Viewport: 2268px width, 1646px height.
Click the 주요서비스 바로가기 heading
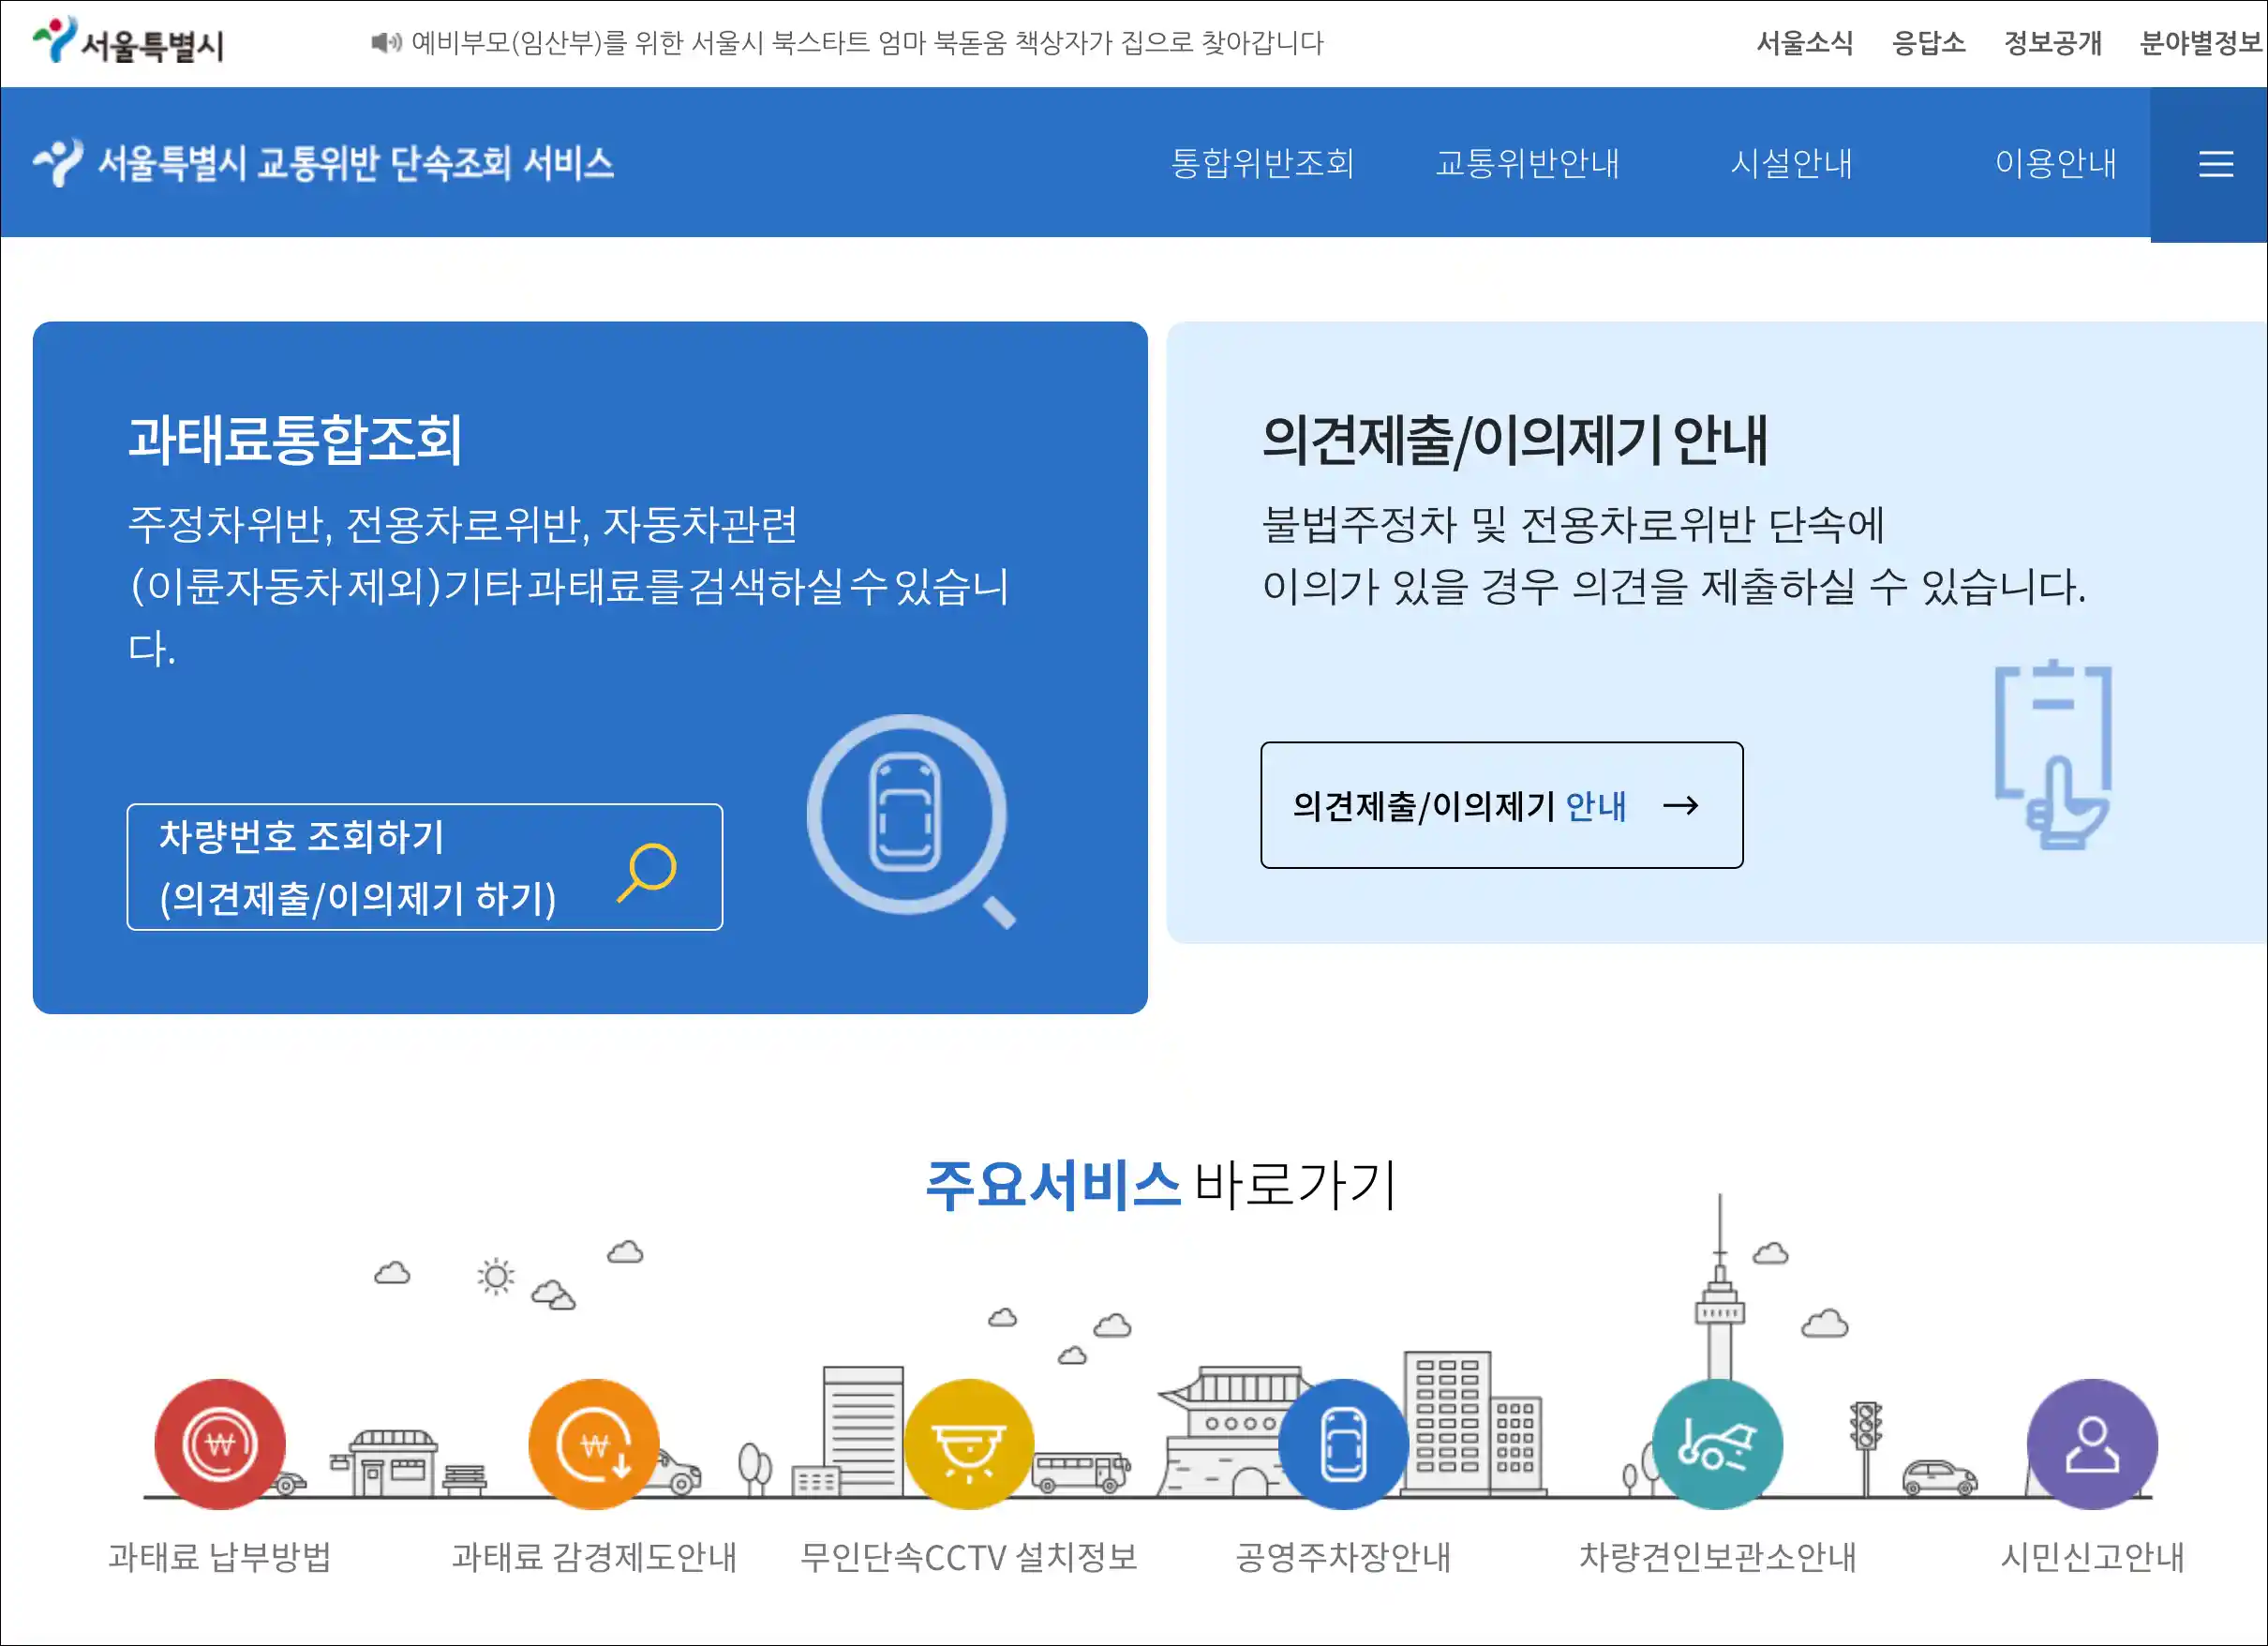point(1160,1185)
